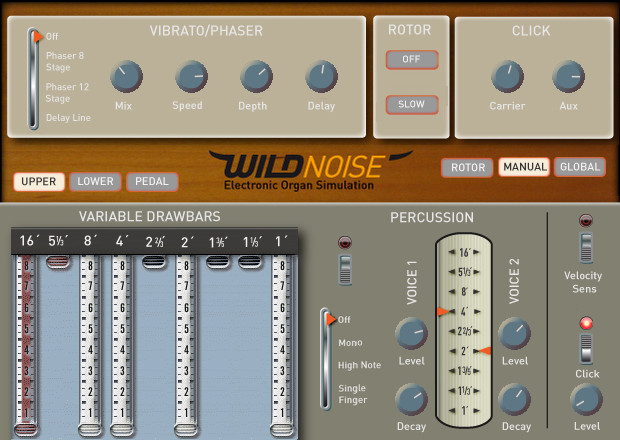Click the Click Aux knob
The width and height of the screenshot is (620, 440).
pos(569,76)
